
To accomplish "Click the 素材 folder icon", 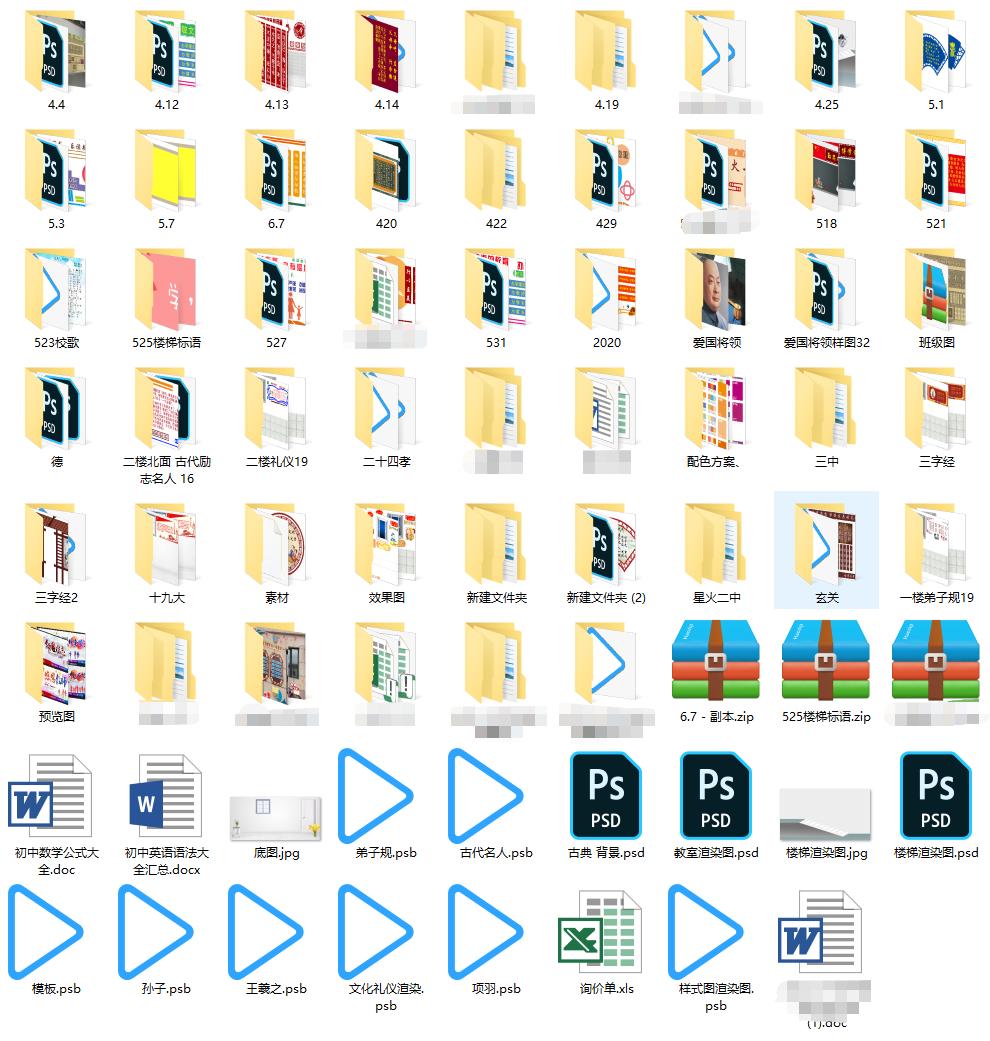I will click(276, 544).
